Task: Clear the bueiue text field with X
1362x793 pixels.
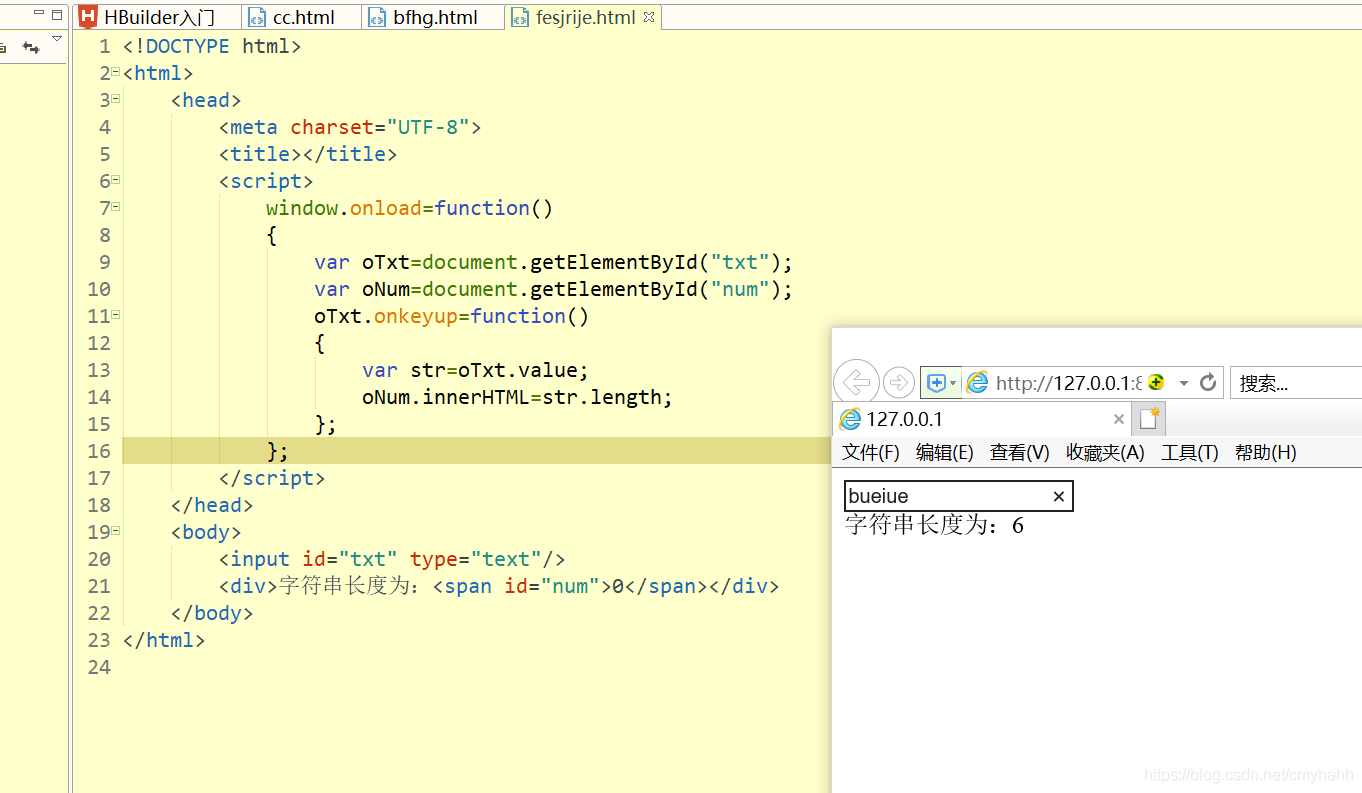Action: (x=1059, y=497)
